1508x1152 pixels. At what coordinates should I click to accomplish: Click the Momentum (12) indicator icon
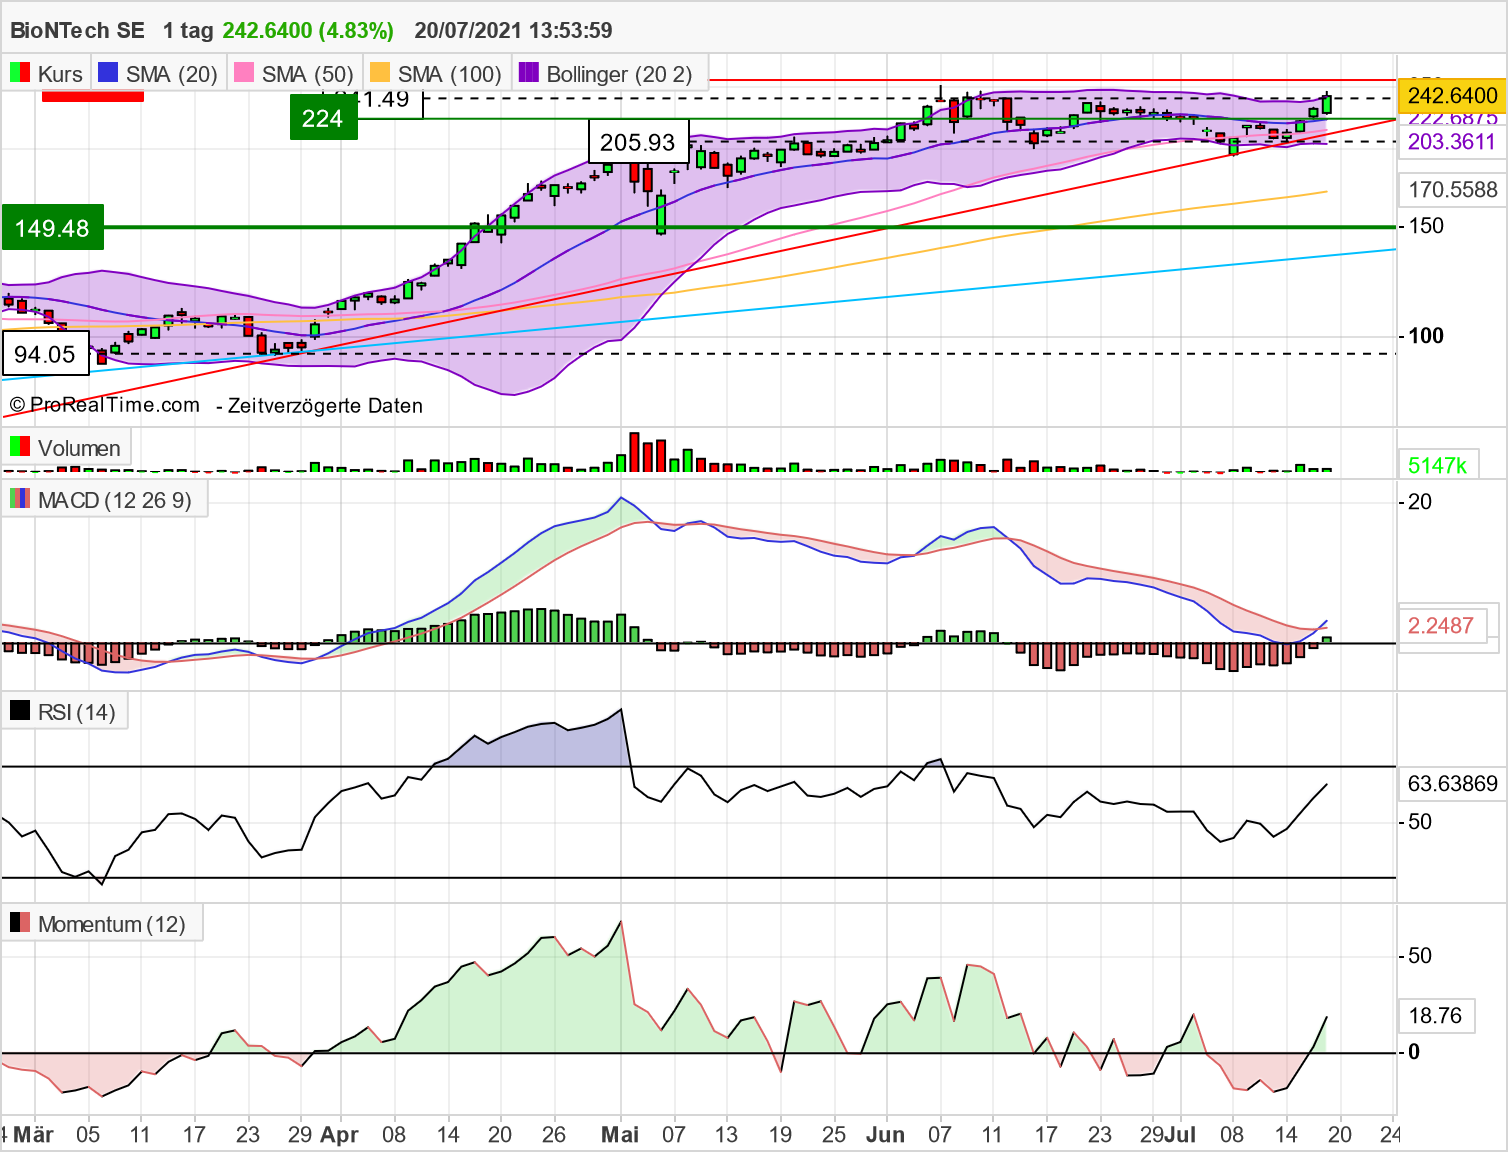click(x=18, y=923)
